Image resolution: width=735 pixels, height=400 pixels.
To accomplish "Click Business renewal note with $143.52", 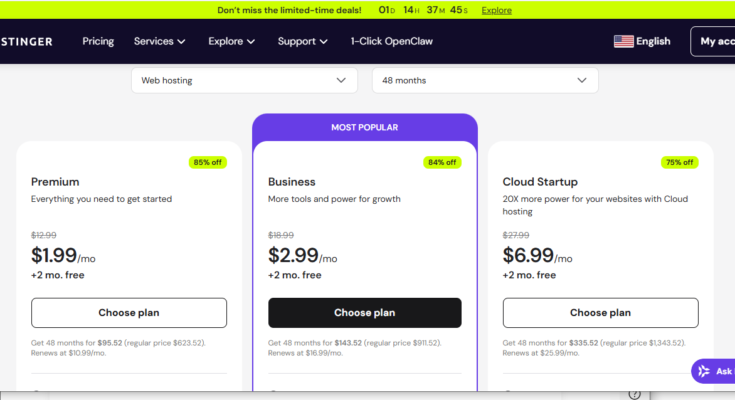I will 354,348.
